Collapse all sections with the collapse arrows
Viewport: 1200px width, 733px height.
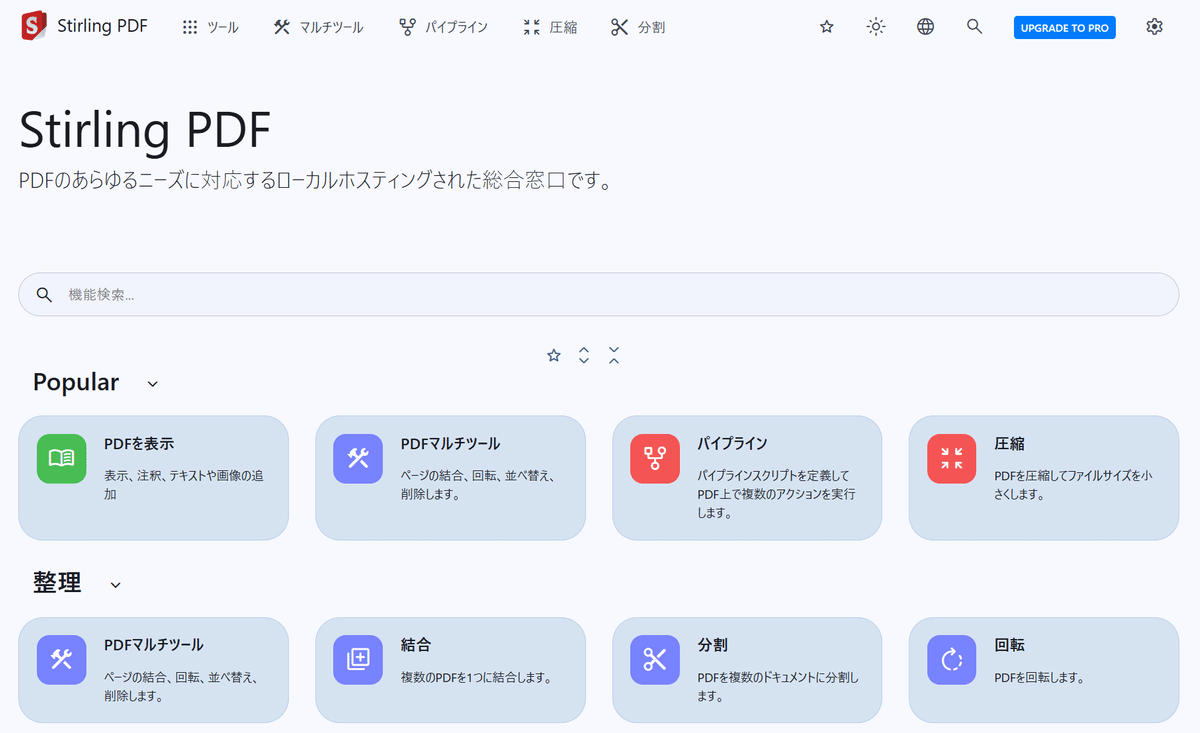[x=614, y=355]
